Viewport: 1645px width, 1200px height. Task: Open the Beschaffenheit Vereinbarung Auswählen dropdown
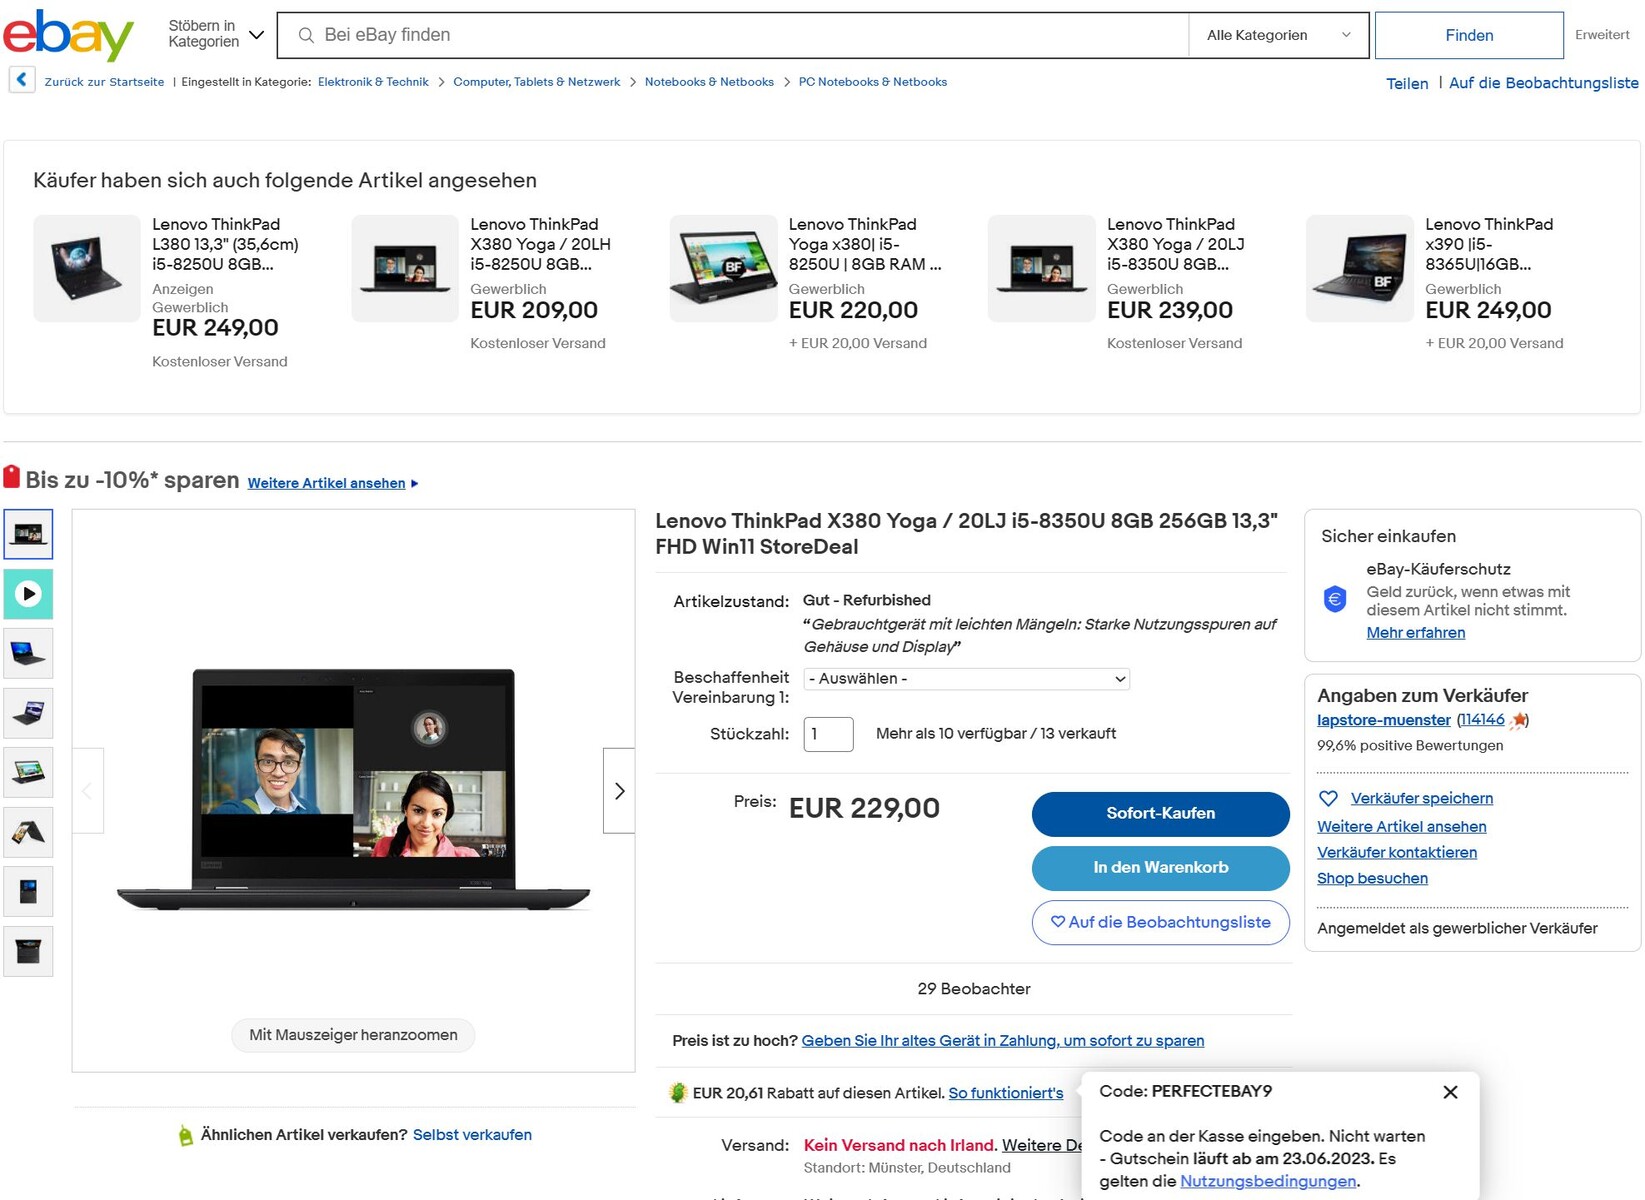[x=966, y=679]
